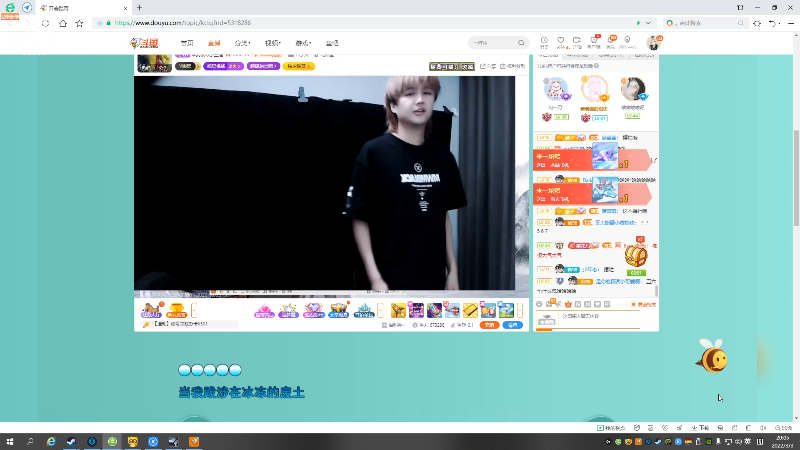Viewport: 800px width, 450px height.
Task: Open the Douyu logo homepage link
Action: [144, 43]
